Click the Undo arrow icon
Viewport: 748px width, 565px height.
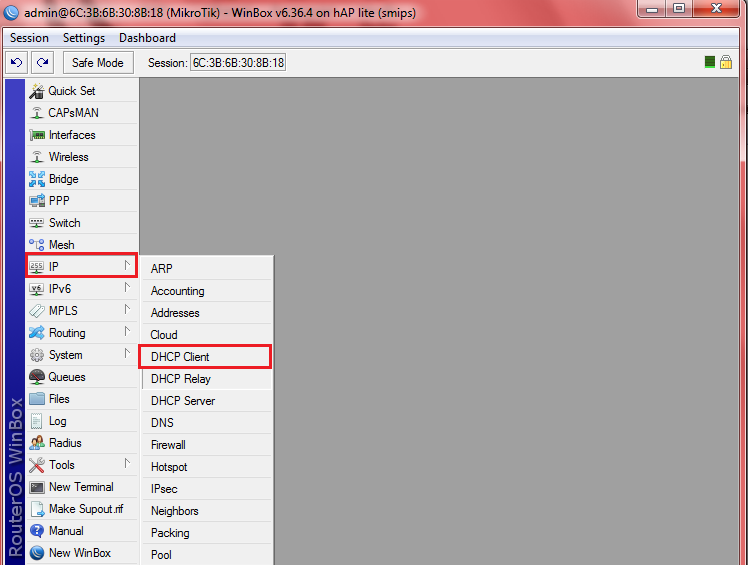pyautogui.click(x=16, y=63)
